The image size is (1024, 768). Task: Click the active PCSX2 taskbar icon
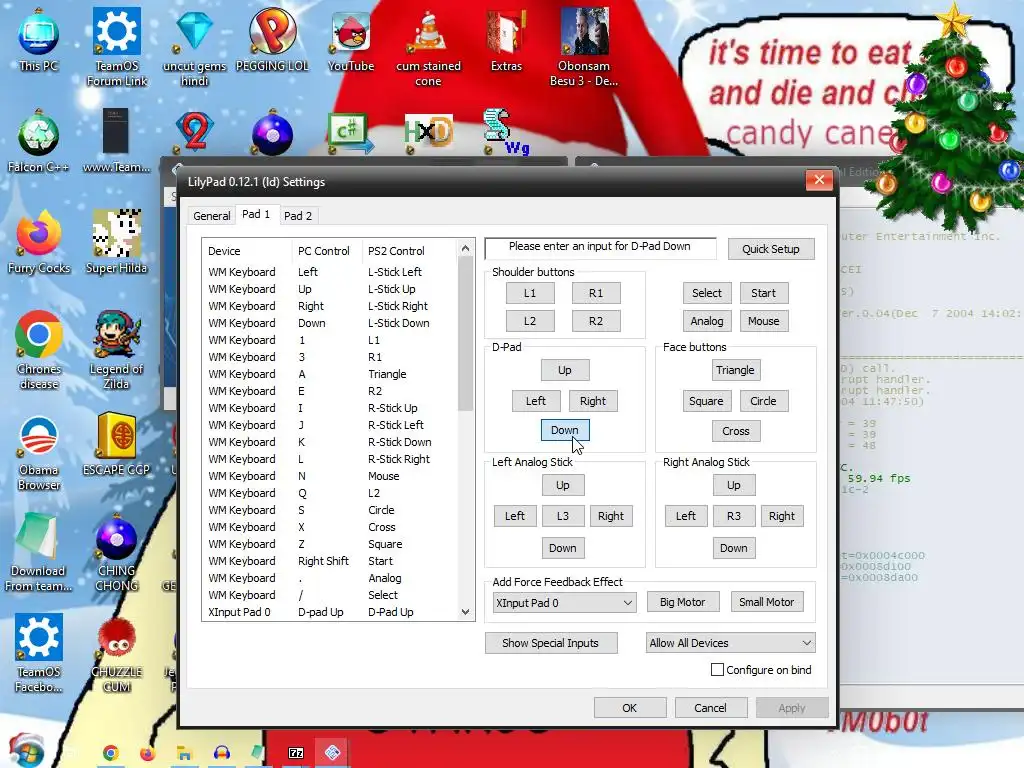coord(332,753)
